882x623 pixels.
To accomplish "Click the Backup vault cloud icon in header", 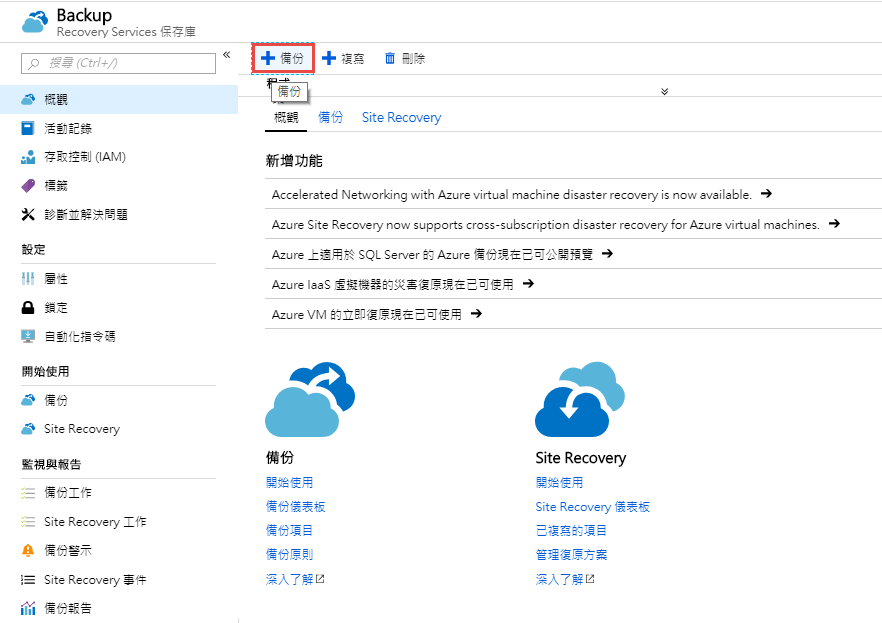I will 35,22.
